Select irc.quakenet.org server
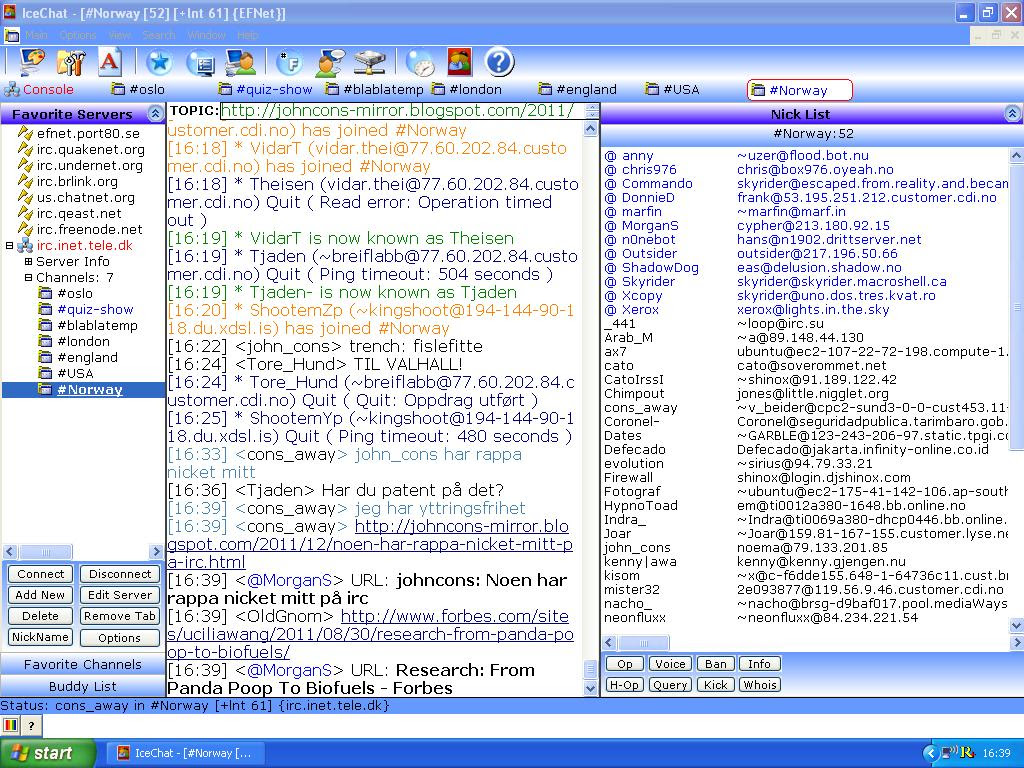The width and height of the screenshot is (1024, 768). (91, 150)
